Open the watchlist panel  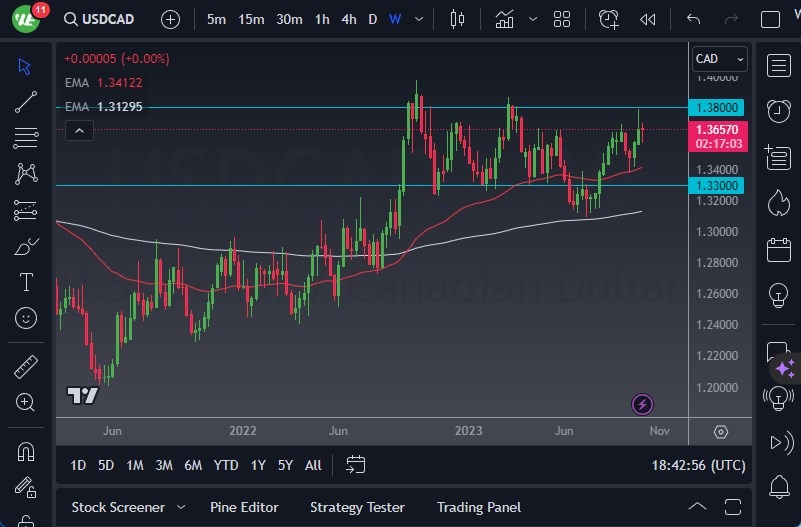(779, 66)
